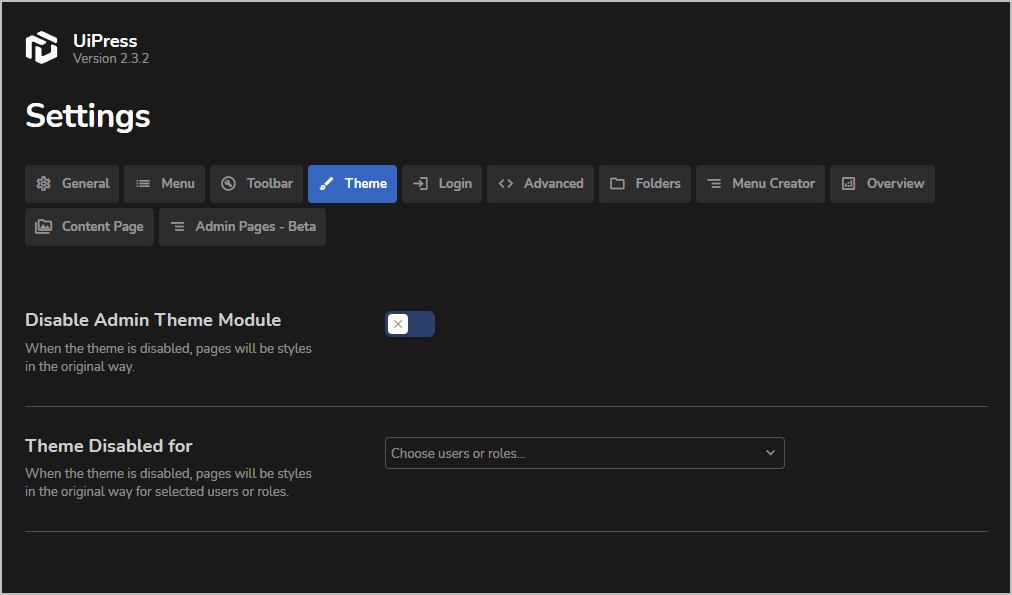Click the folder icon on Folders tab
Viewport: 1012px width, 595px height.
(617, 184)
